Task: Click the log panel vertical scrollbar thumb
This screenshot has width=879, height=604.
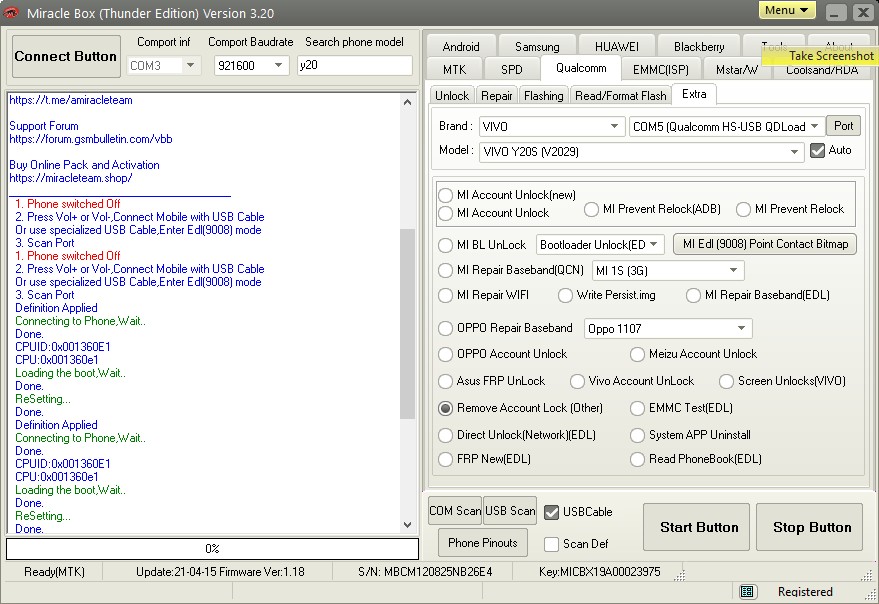Action: pos(408,324)
